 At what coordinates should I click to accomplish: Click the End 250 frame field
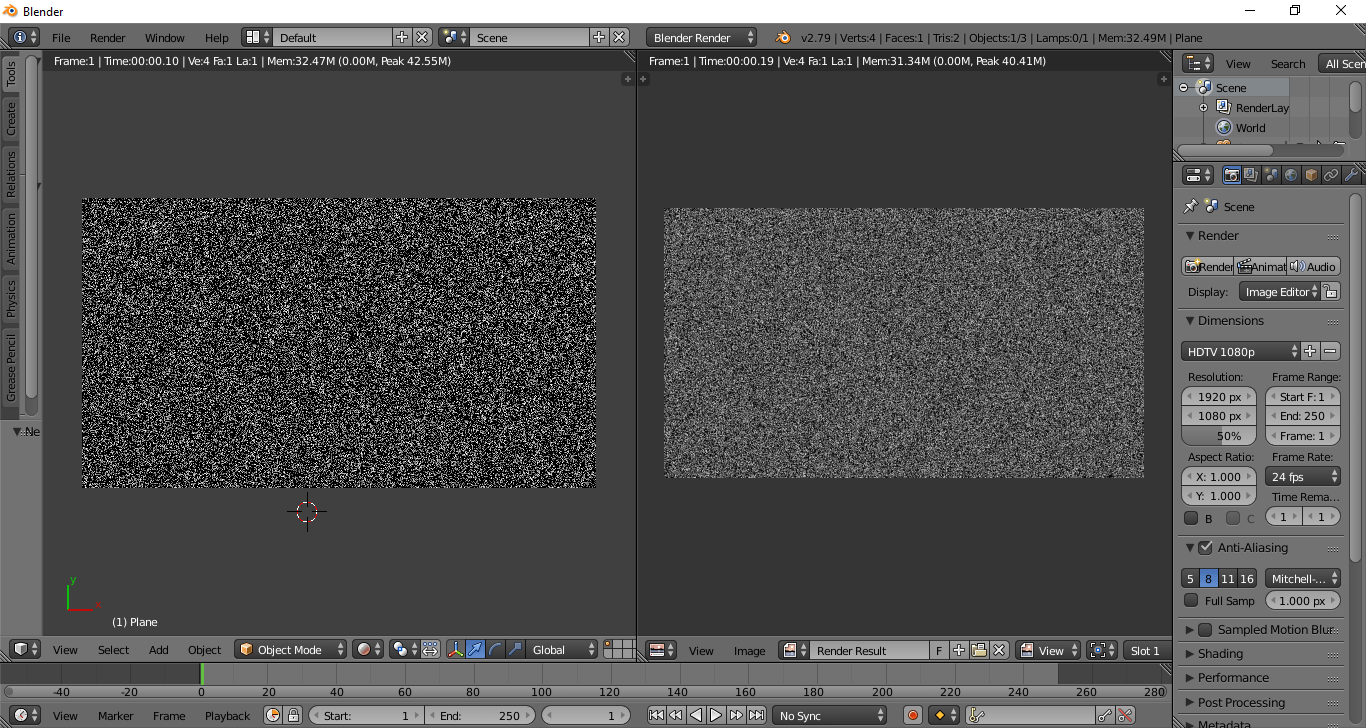[1302, 416]
